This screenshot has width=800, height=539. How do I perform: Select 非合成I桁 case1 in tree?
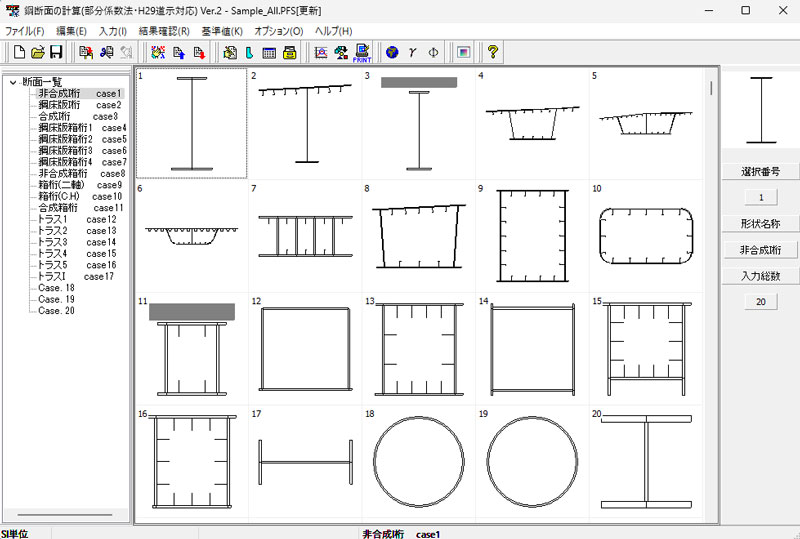coord(80,93)
